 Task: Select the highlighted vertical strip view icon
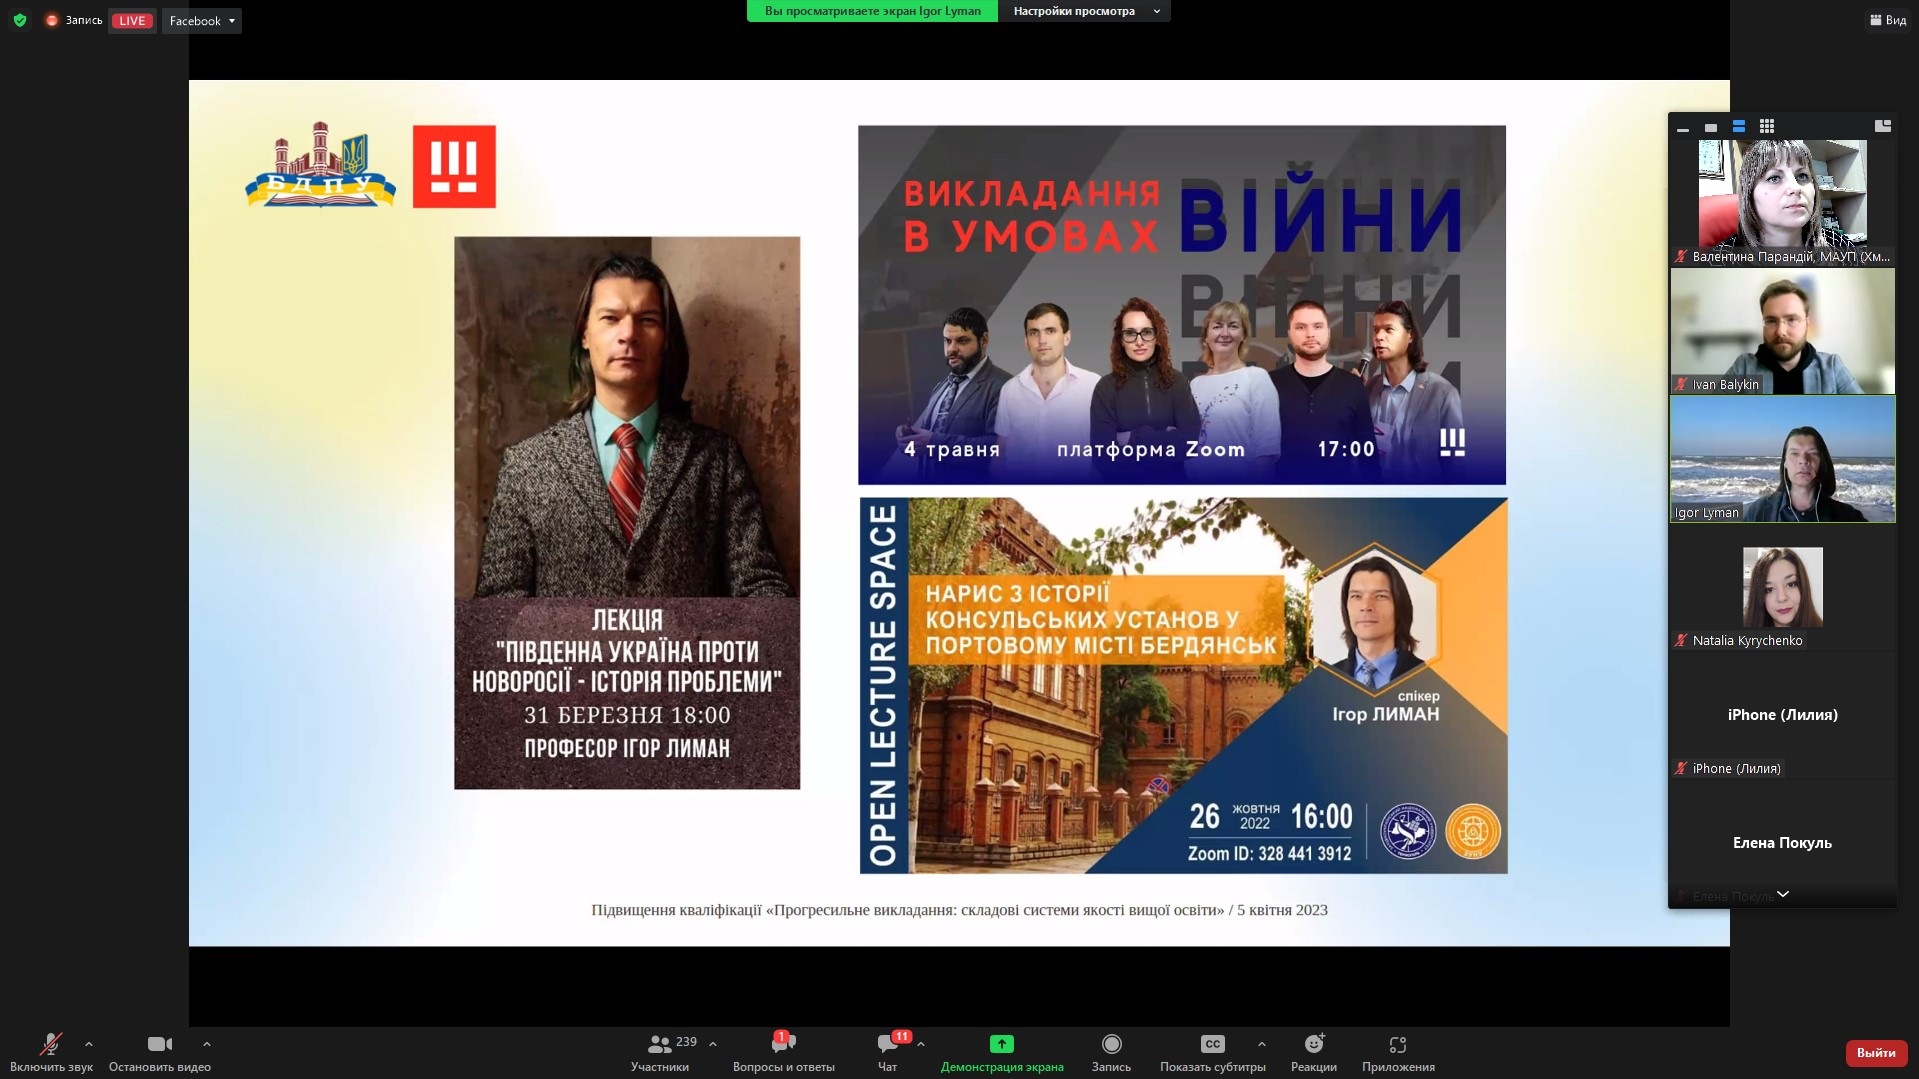(1739, 126)
